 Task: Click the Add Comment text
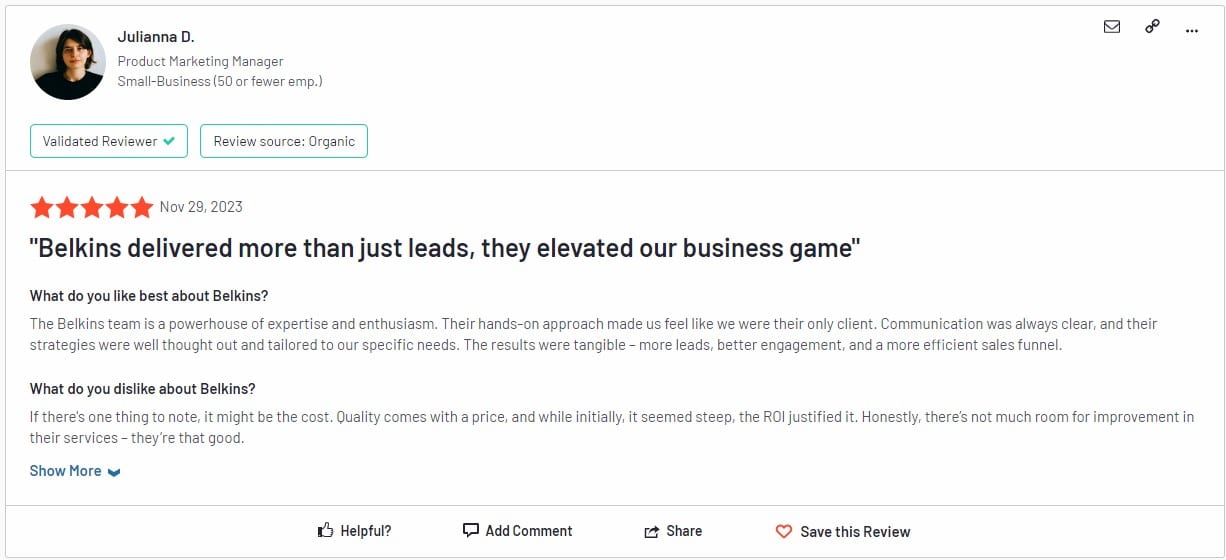point(529,531)
